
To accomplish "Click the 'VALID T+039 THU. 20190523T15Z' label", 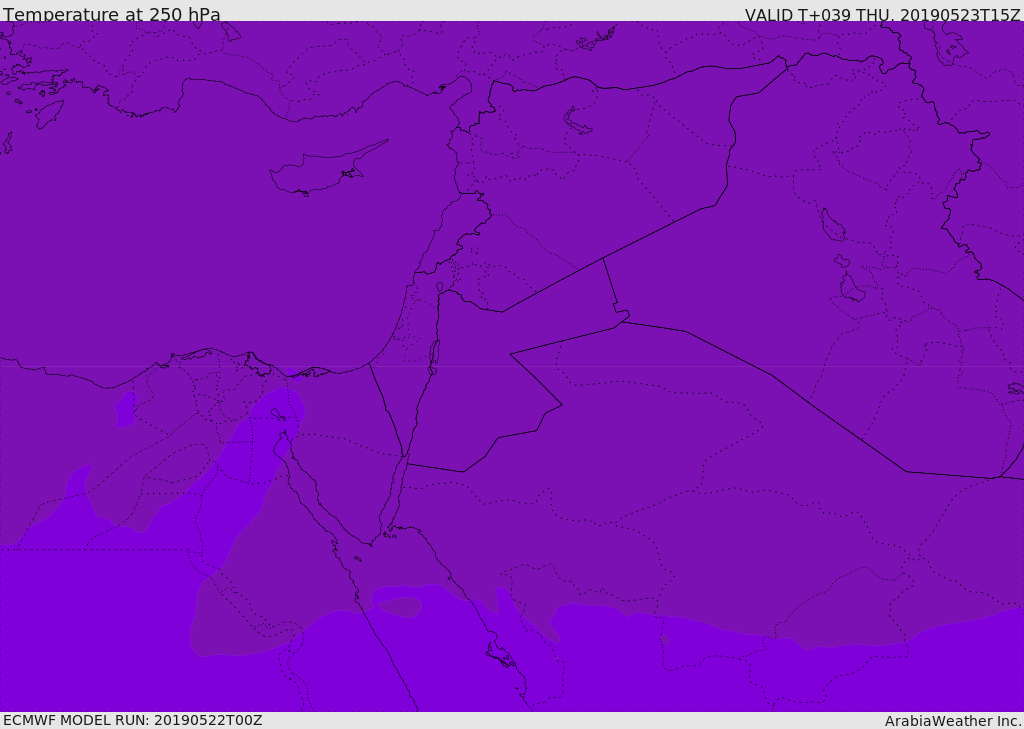I will point(882,14).
